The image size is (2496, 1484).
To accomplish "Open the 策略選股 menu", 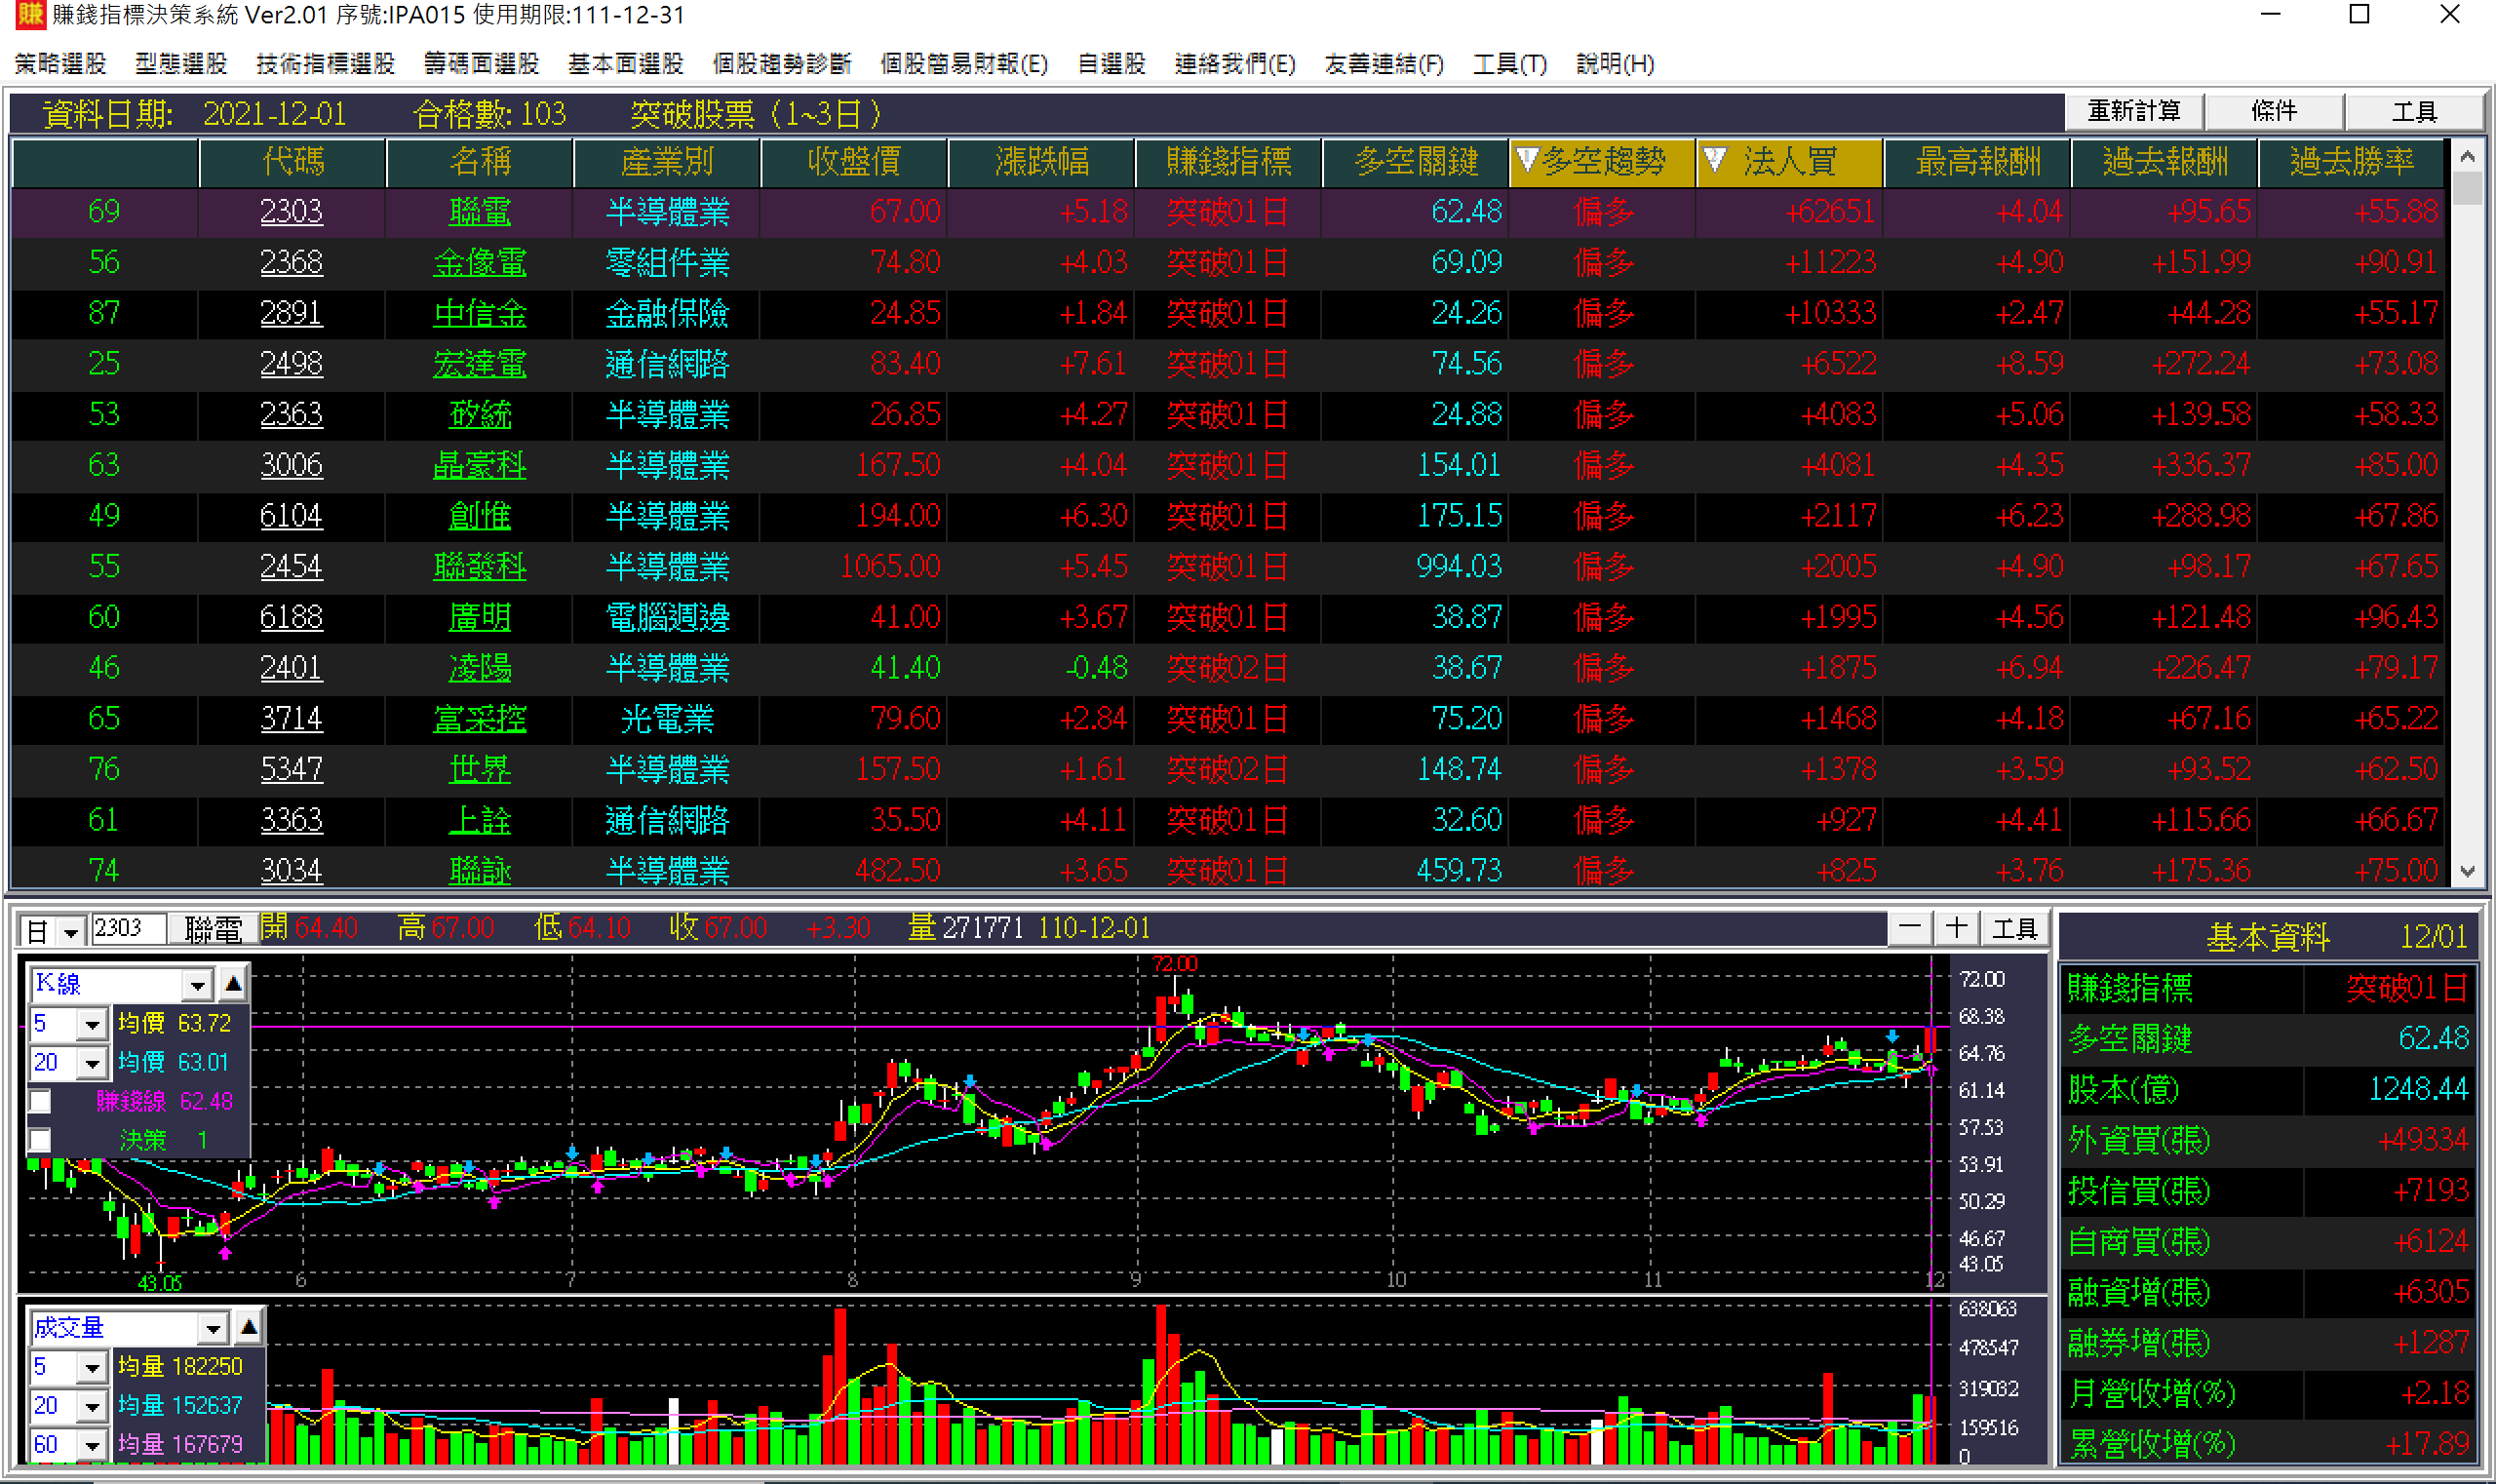I will point(61,64).
